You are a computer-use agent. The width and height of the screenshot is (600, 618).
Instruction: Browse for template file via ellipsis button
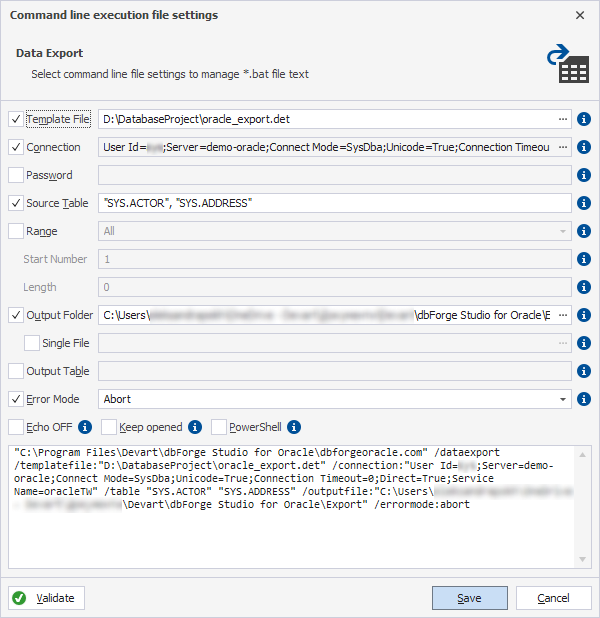point(563,119)
